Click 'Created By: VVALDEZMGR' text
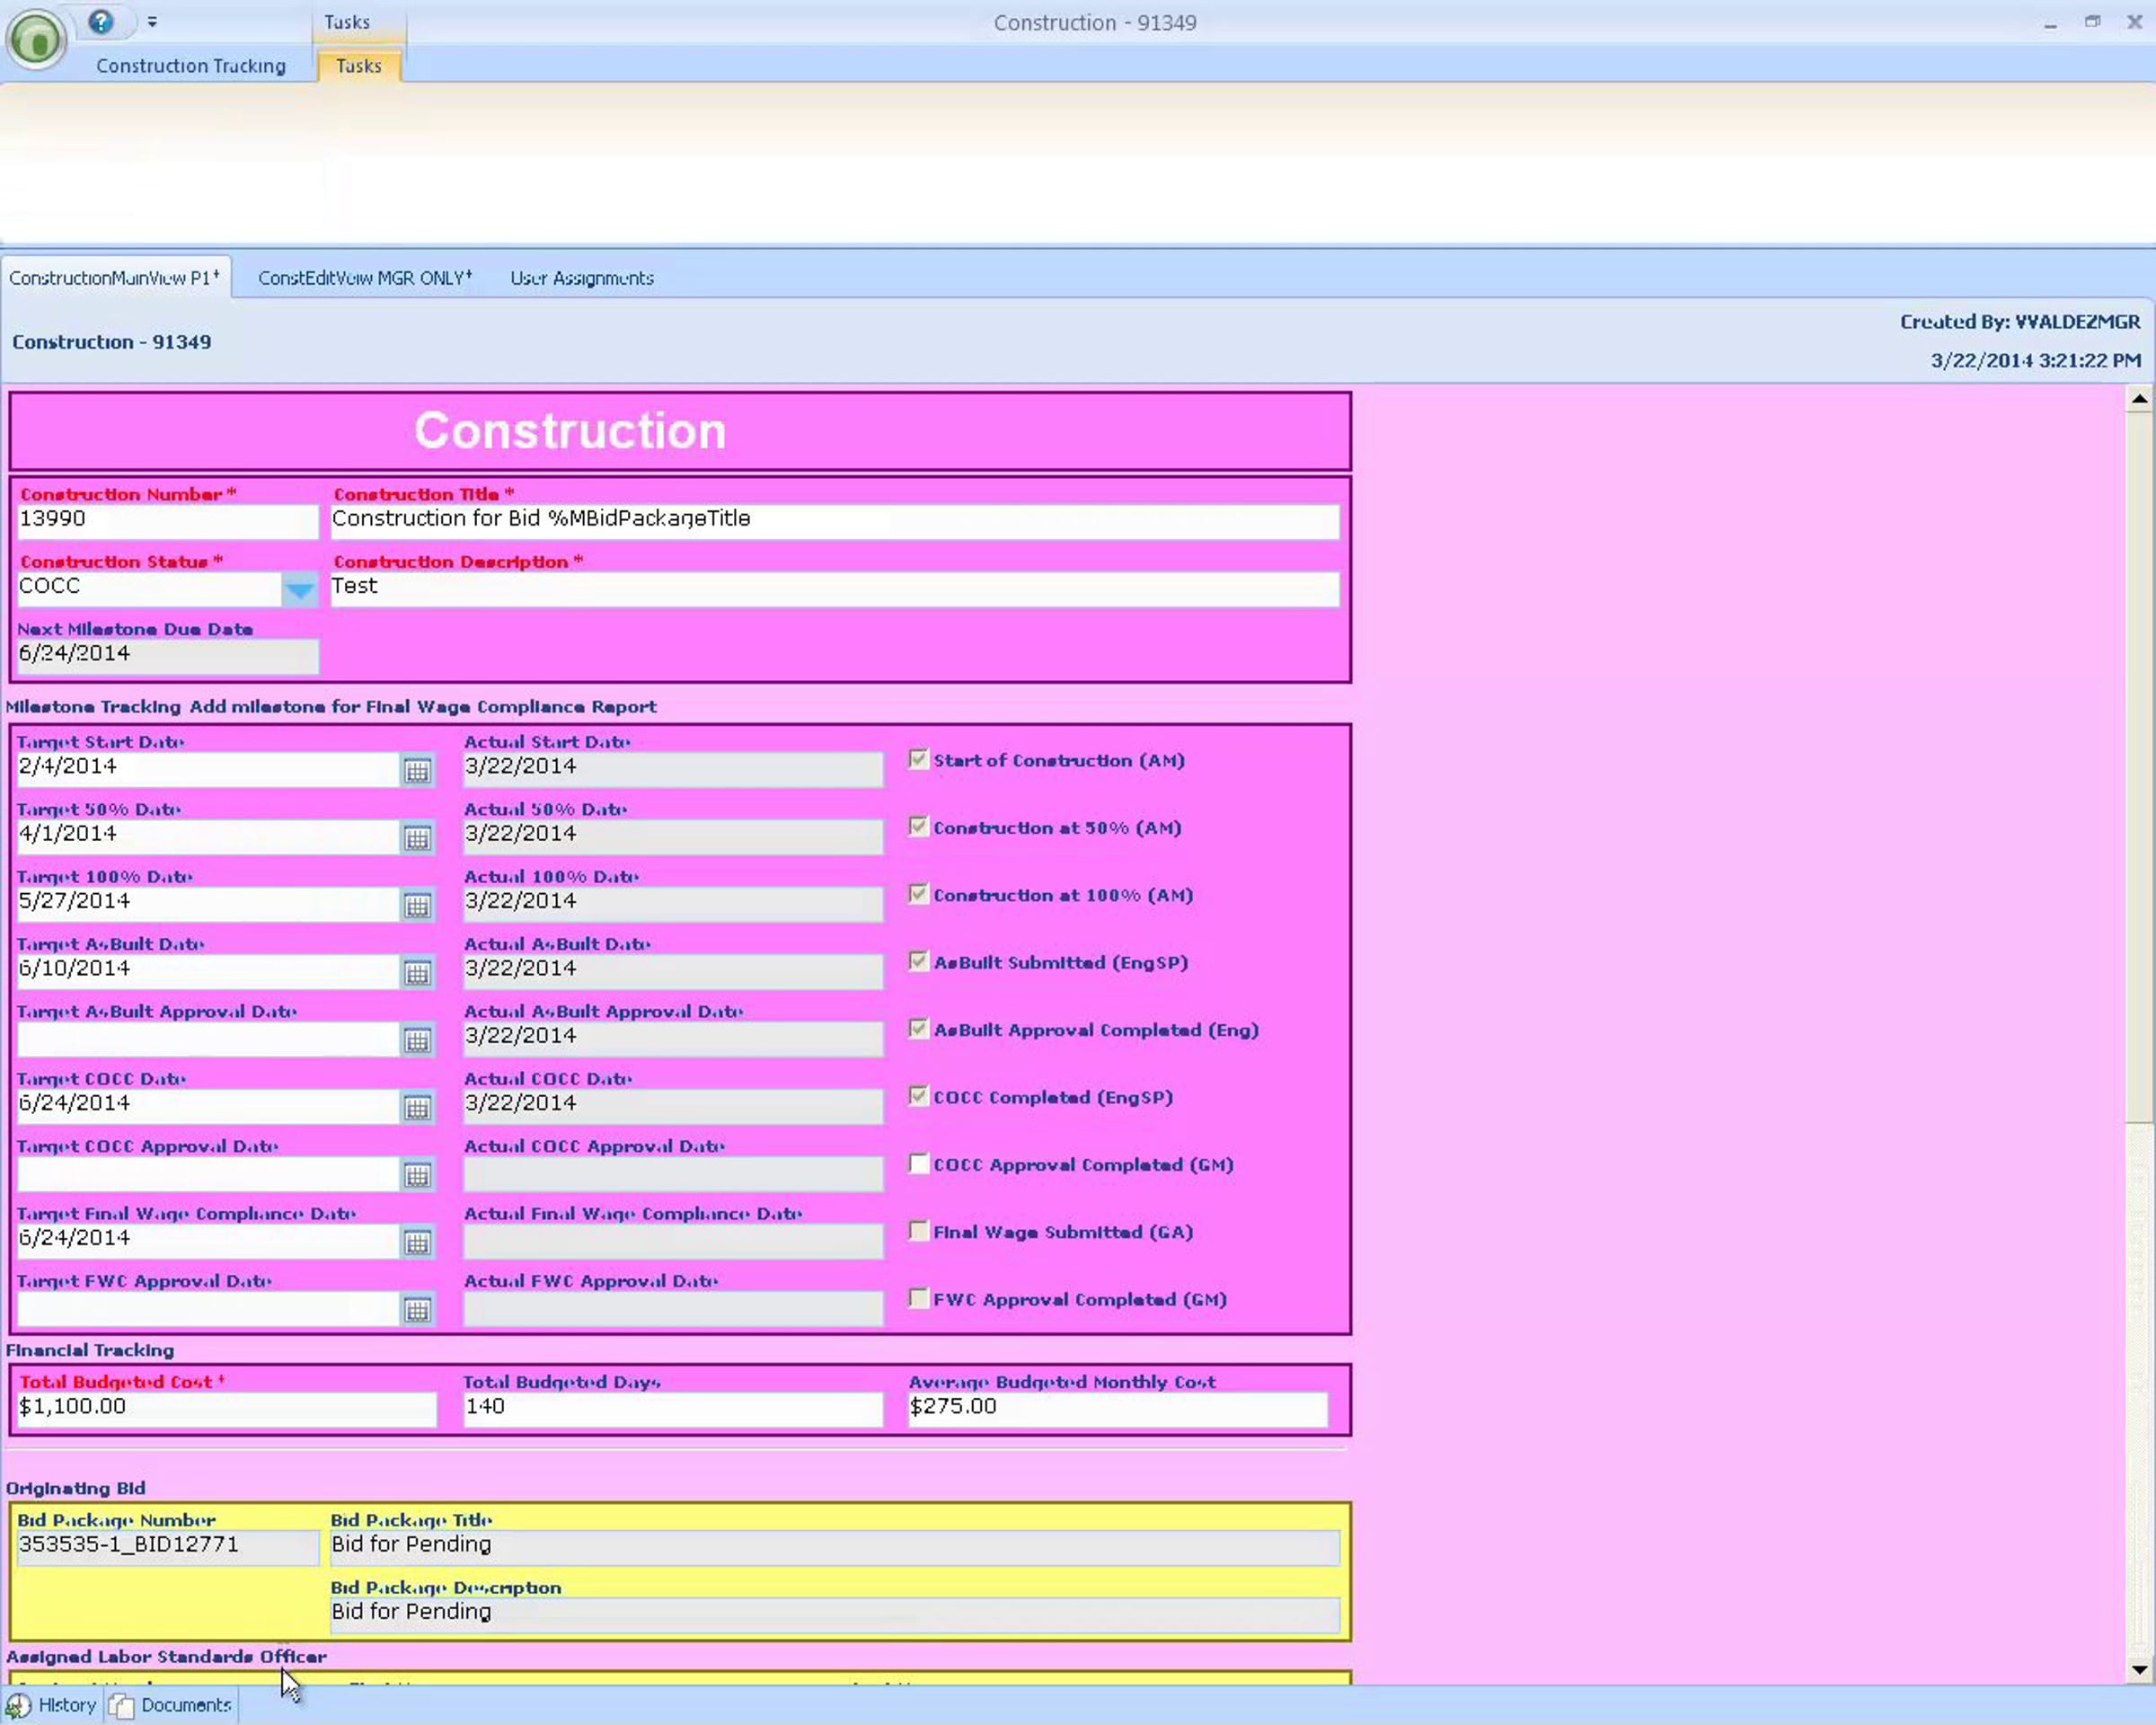 [x=2020, y=322]
